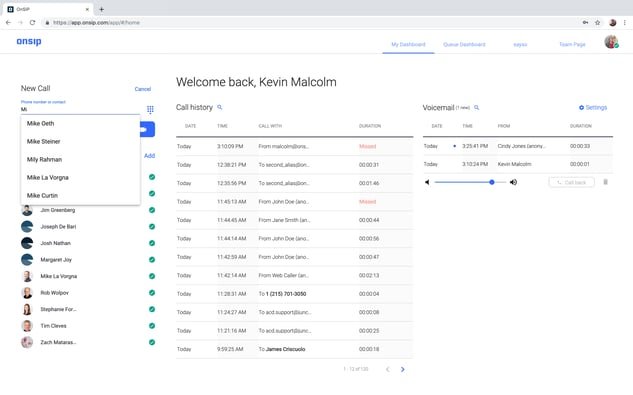The width and height of the screenshot is (633, 395).
Task: Click the loud speaker volume icon
Action: point(513,182)
